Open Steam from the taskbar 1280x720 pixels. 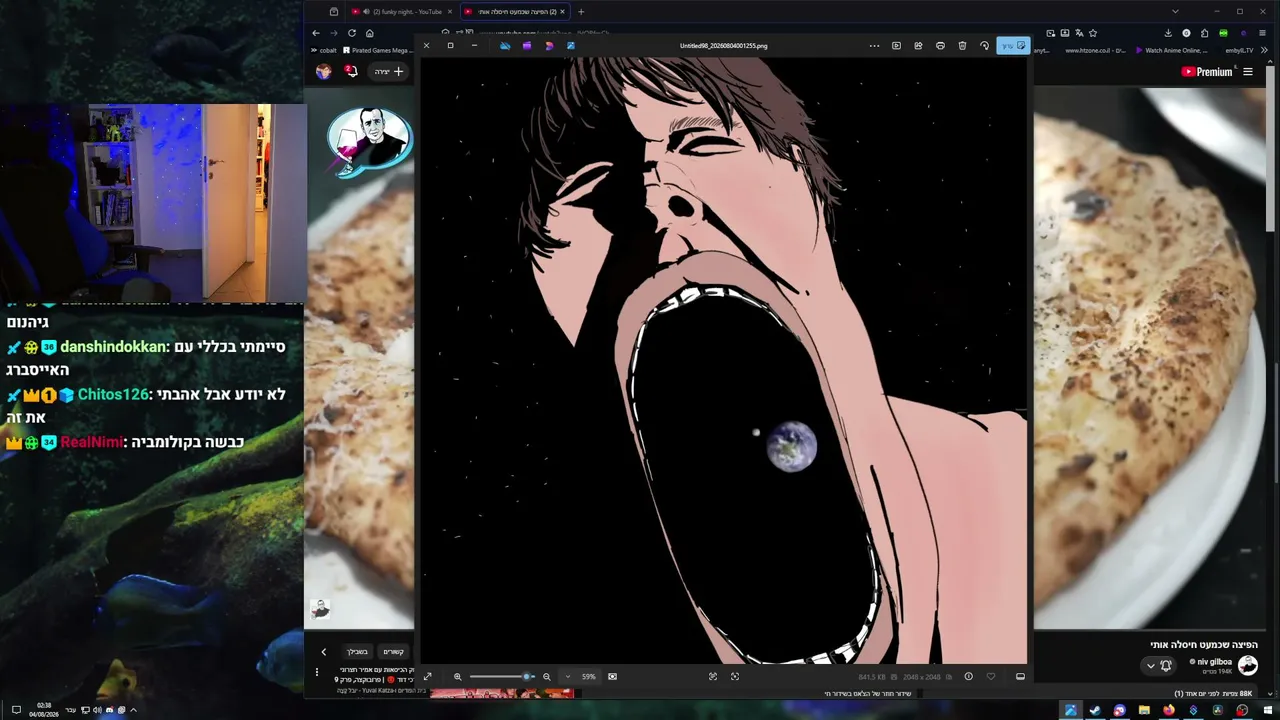click(x=1095, y=711)
